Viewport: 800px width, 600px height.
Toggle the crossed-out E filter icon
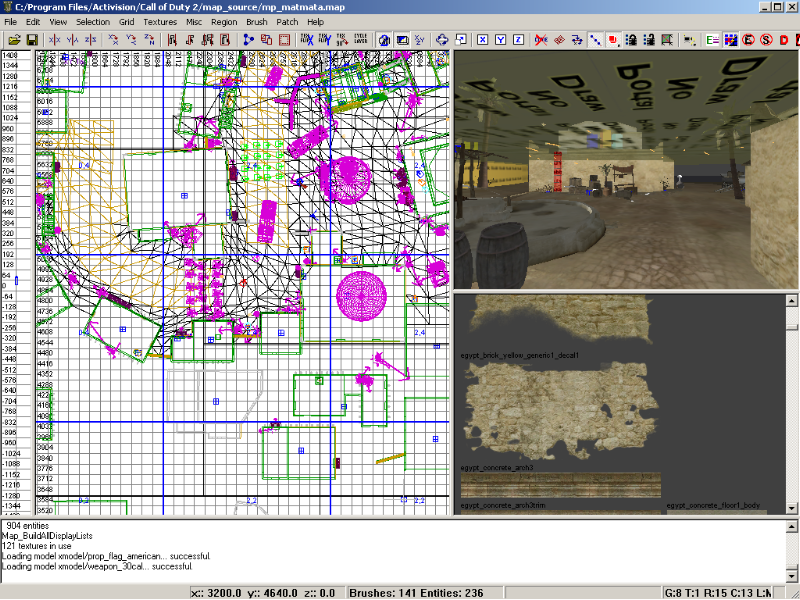748,40
